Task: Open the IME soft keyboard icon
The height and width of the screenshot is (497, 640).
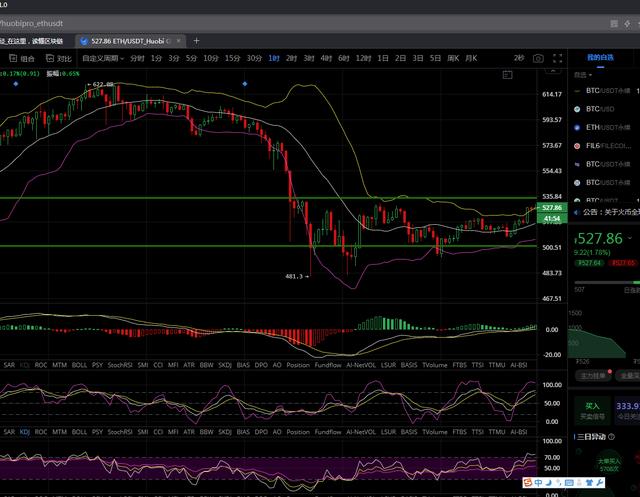Action: (x=569, y=483)
